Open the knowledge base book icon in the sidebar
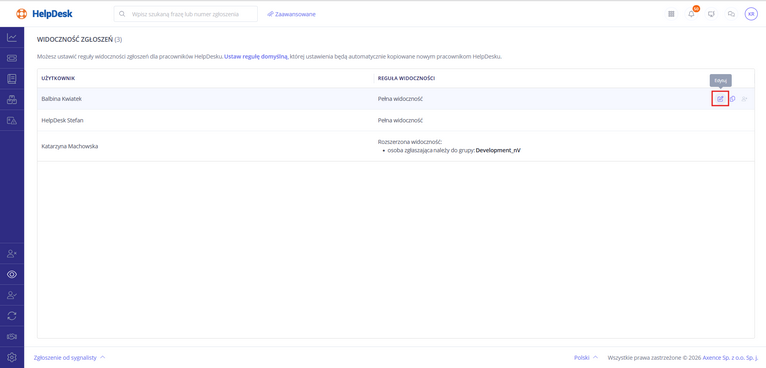The height and width of the screenshot is (368, 766). [12, 79]
